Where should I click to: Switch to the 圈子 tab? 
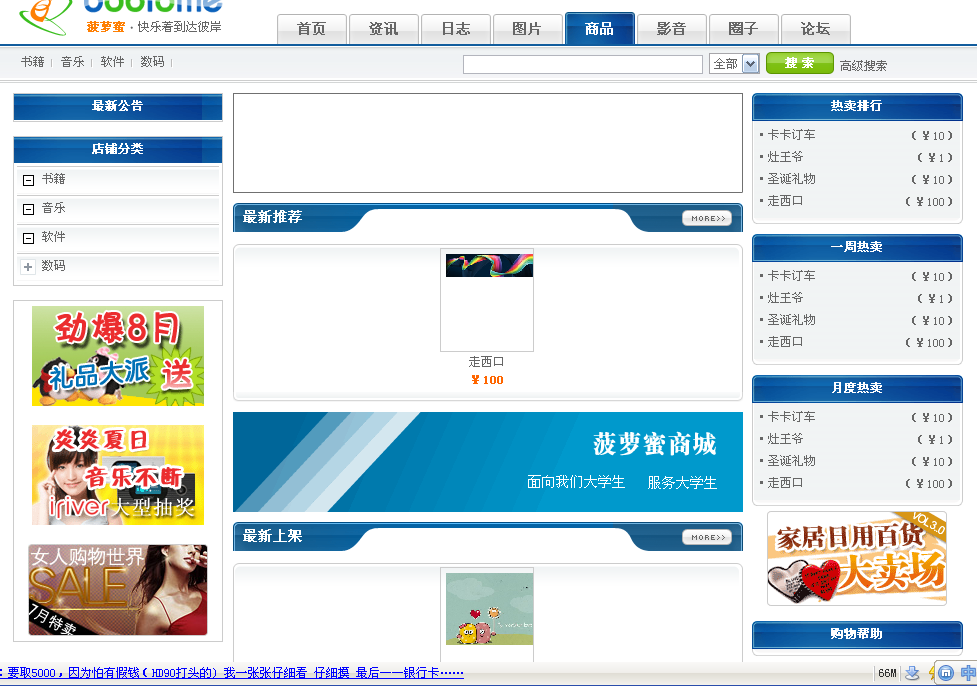coord(743,29)
